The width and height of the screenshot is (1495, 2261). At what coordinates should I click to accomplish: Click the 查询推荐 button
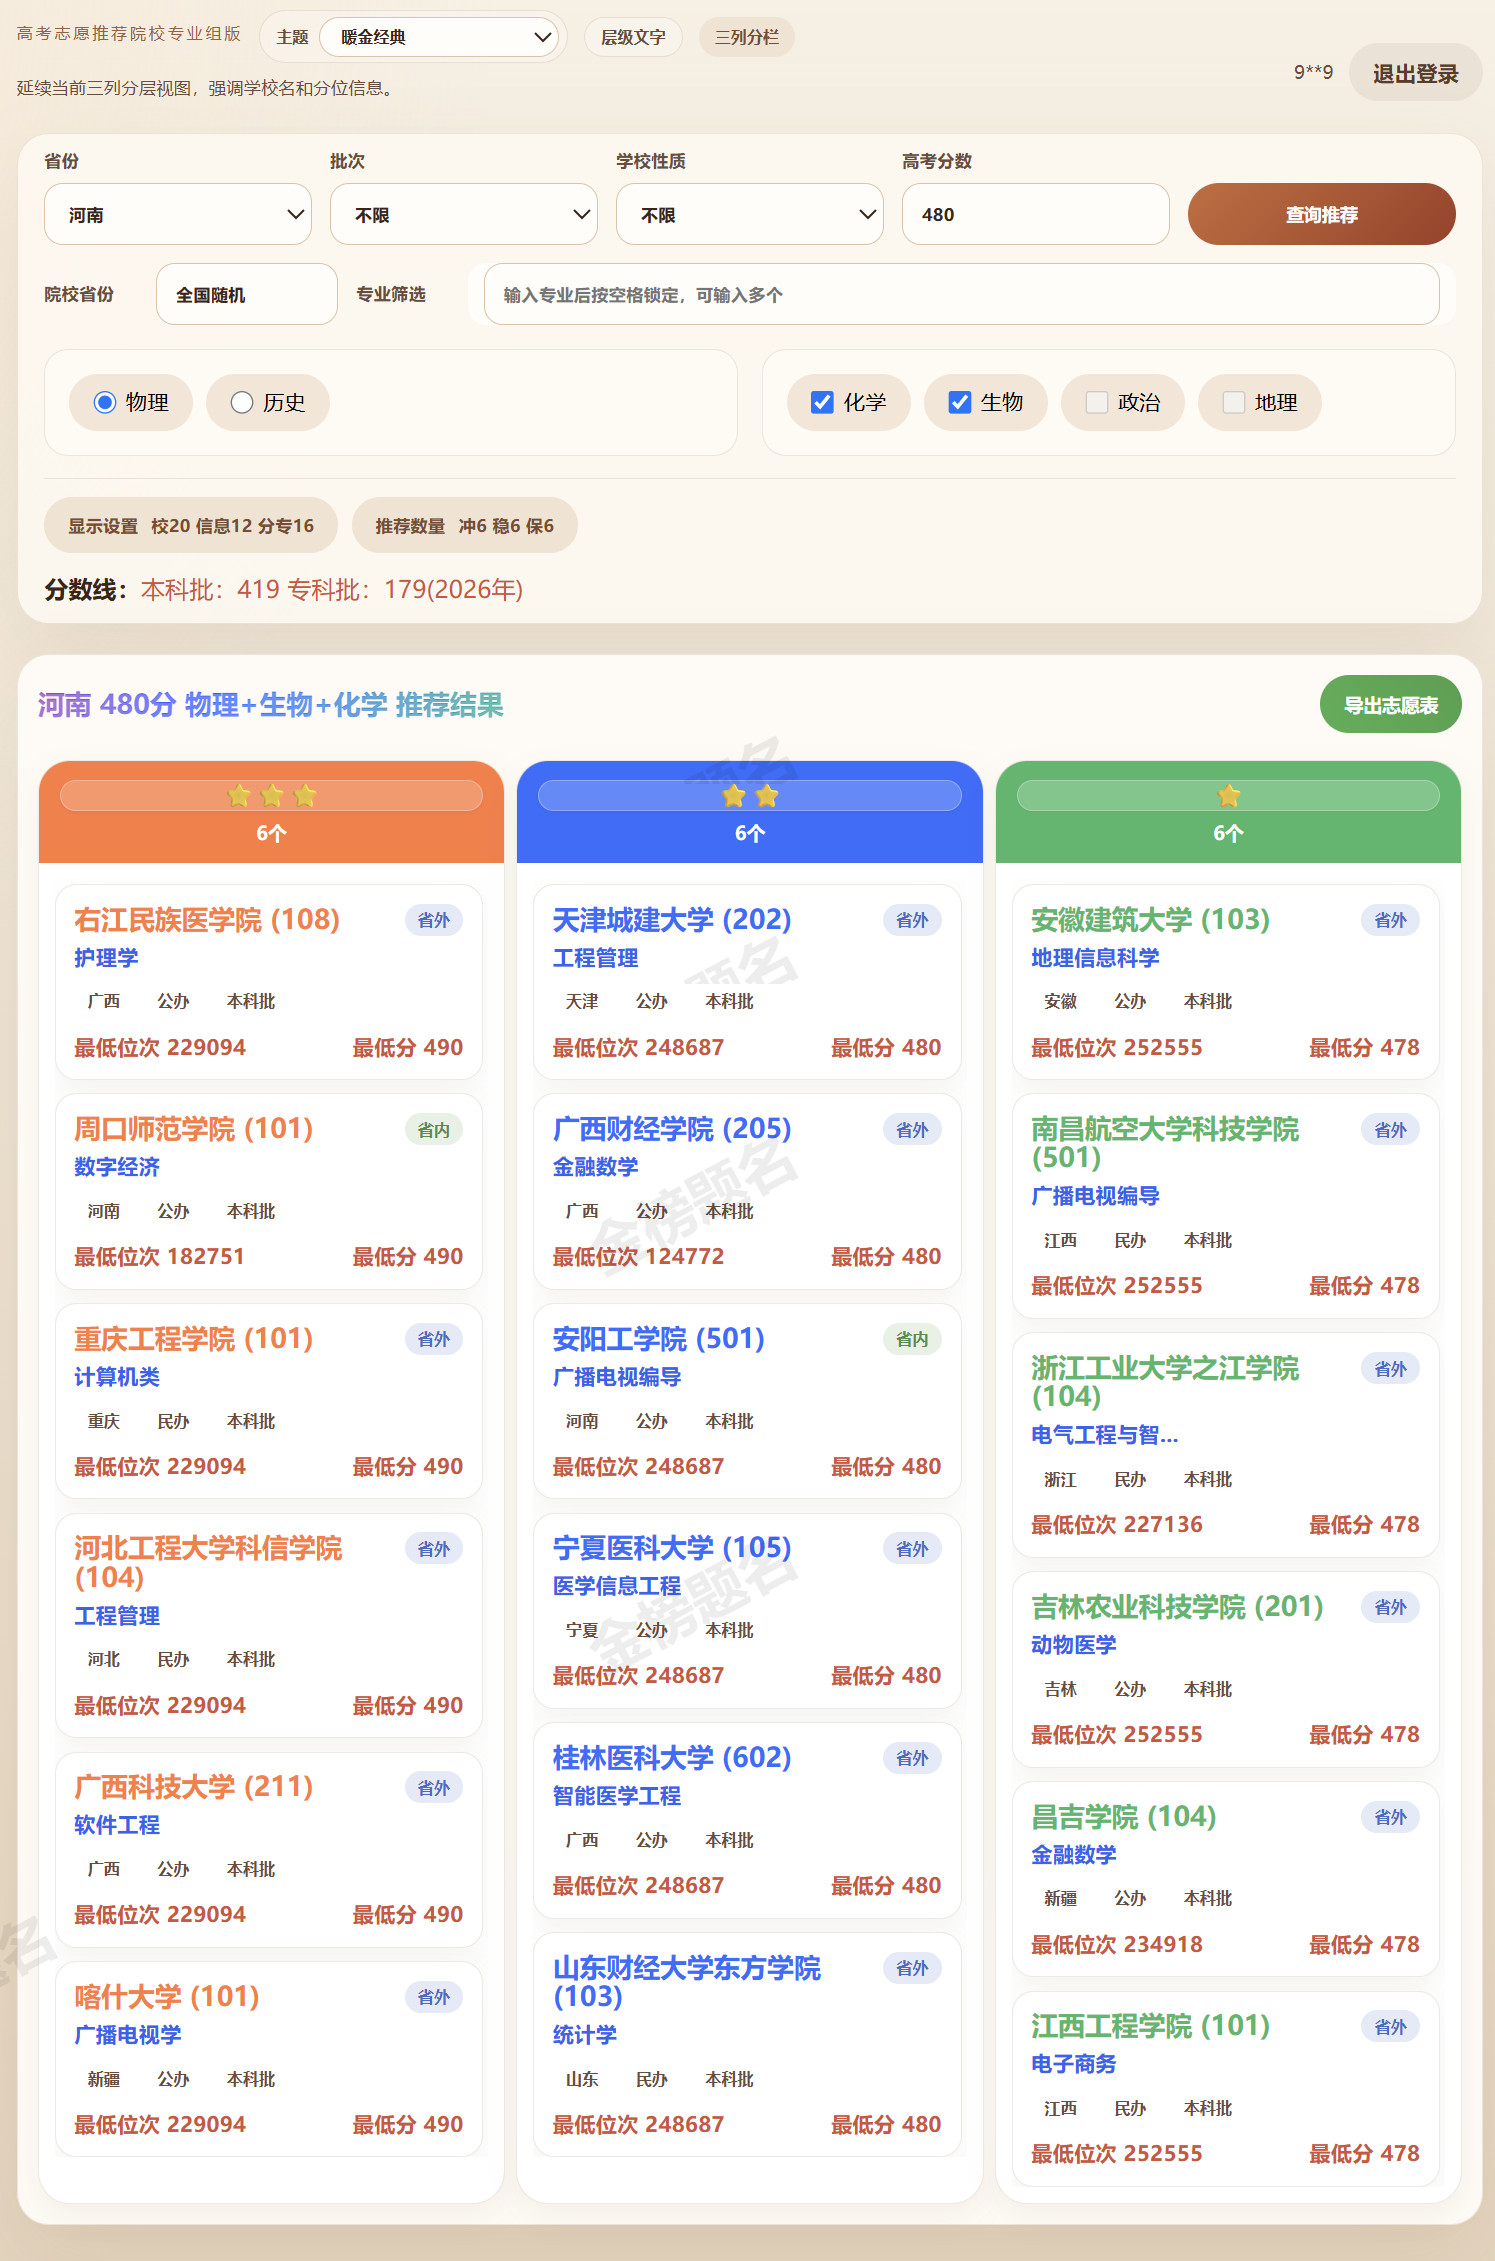[x=1322, y=214]
